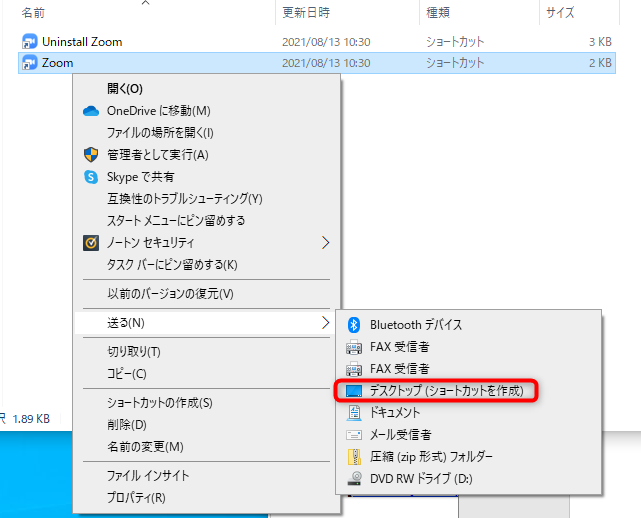Expand the ノートン セキュリティ submenu arrow
This screenshot has width=641, height=518.
pos(325,243)
